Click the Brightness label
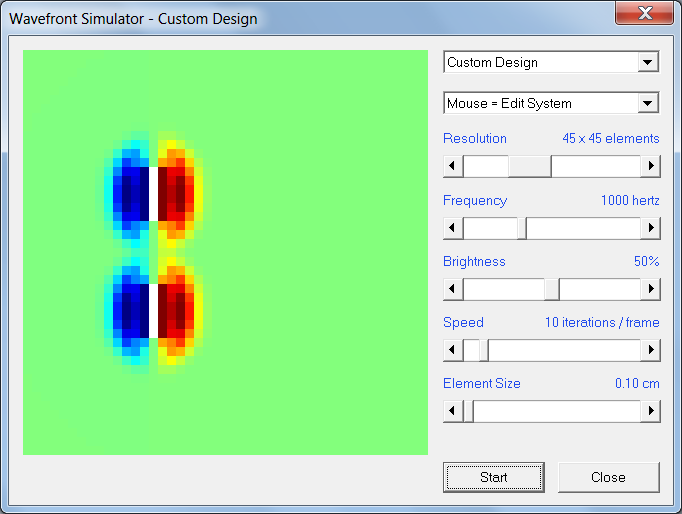The width and height of the screenshot is (682, 514). (x=474, y=261)
